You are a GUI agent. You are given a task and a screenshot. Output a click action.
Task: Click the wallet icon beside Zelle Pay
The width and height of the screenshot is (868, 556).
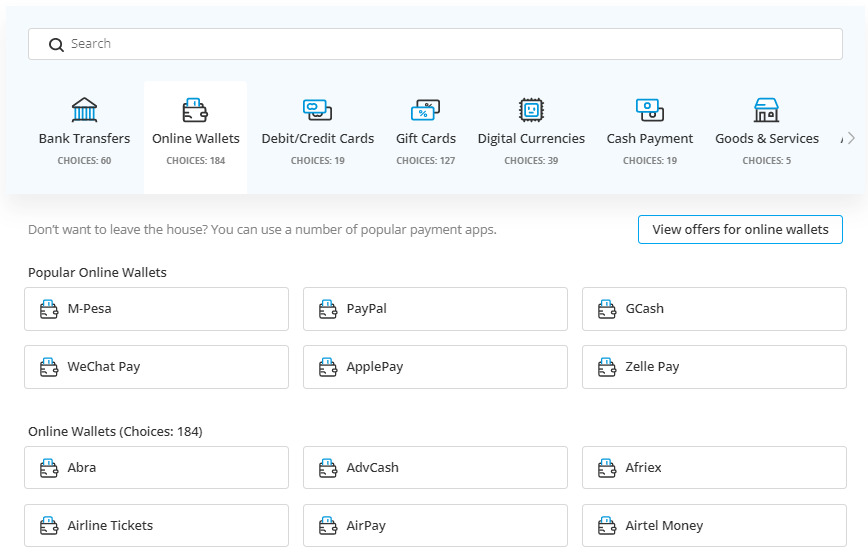tap(607, 367)
